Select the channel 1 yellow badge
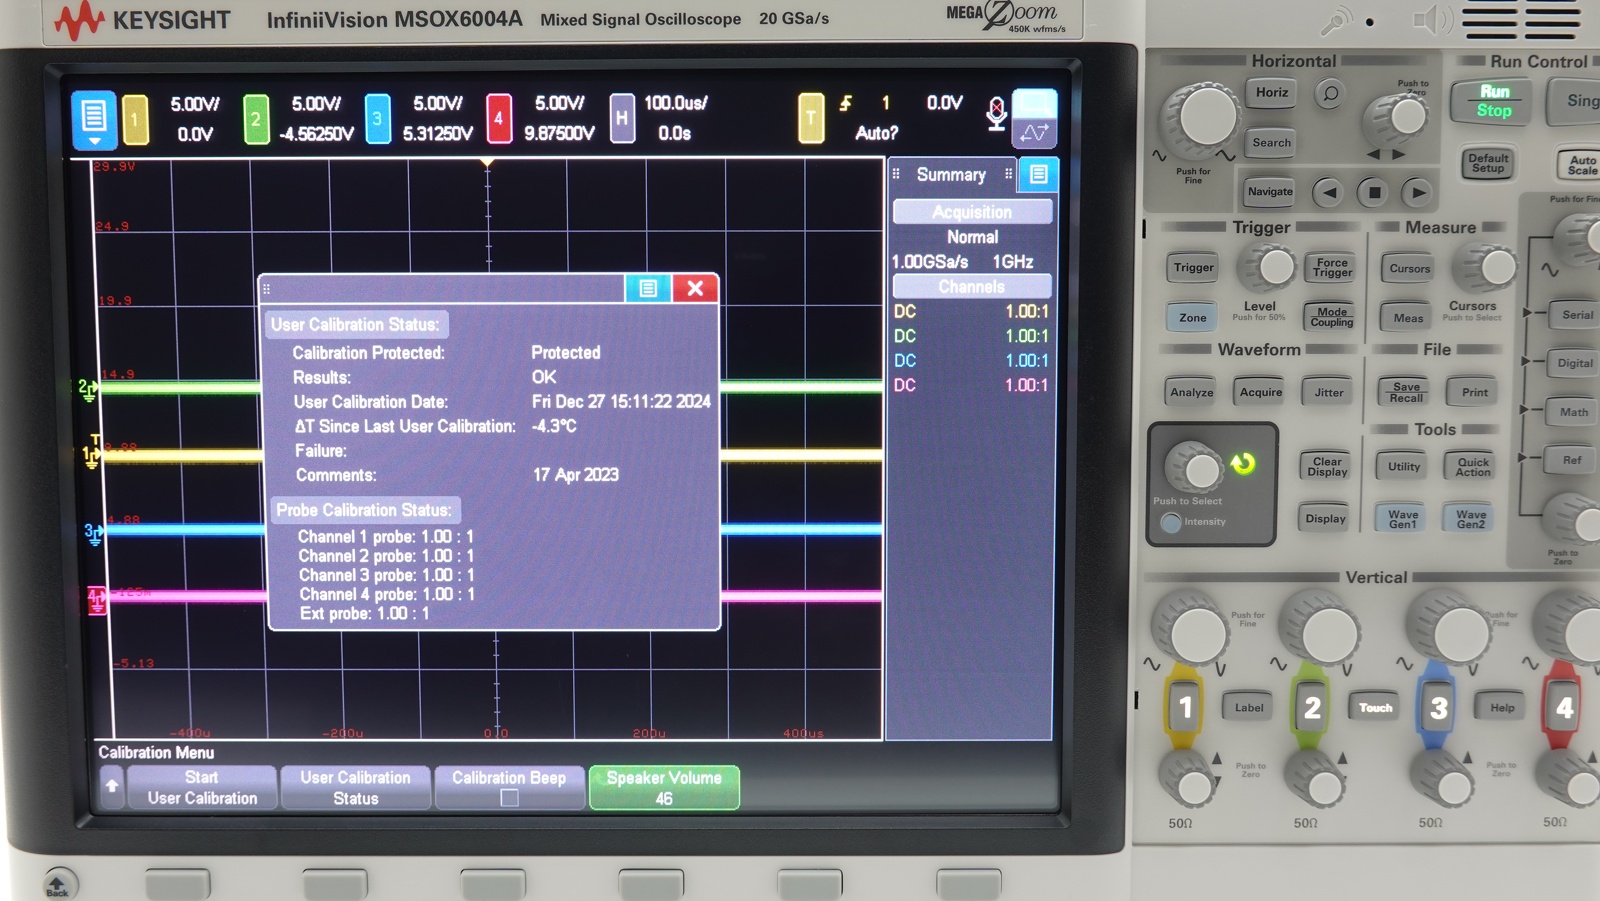 pyautogui.click(x=135, y=119)
